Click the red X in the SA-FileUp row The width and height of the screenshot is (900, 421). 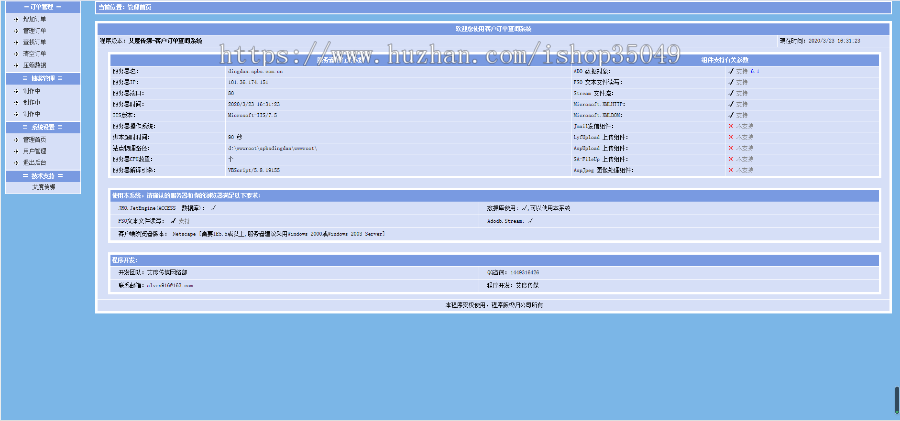731,159
